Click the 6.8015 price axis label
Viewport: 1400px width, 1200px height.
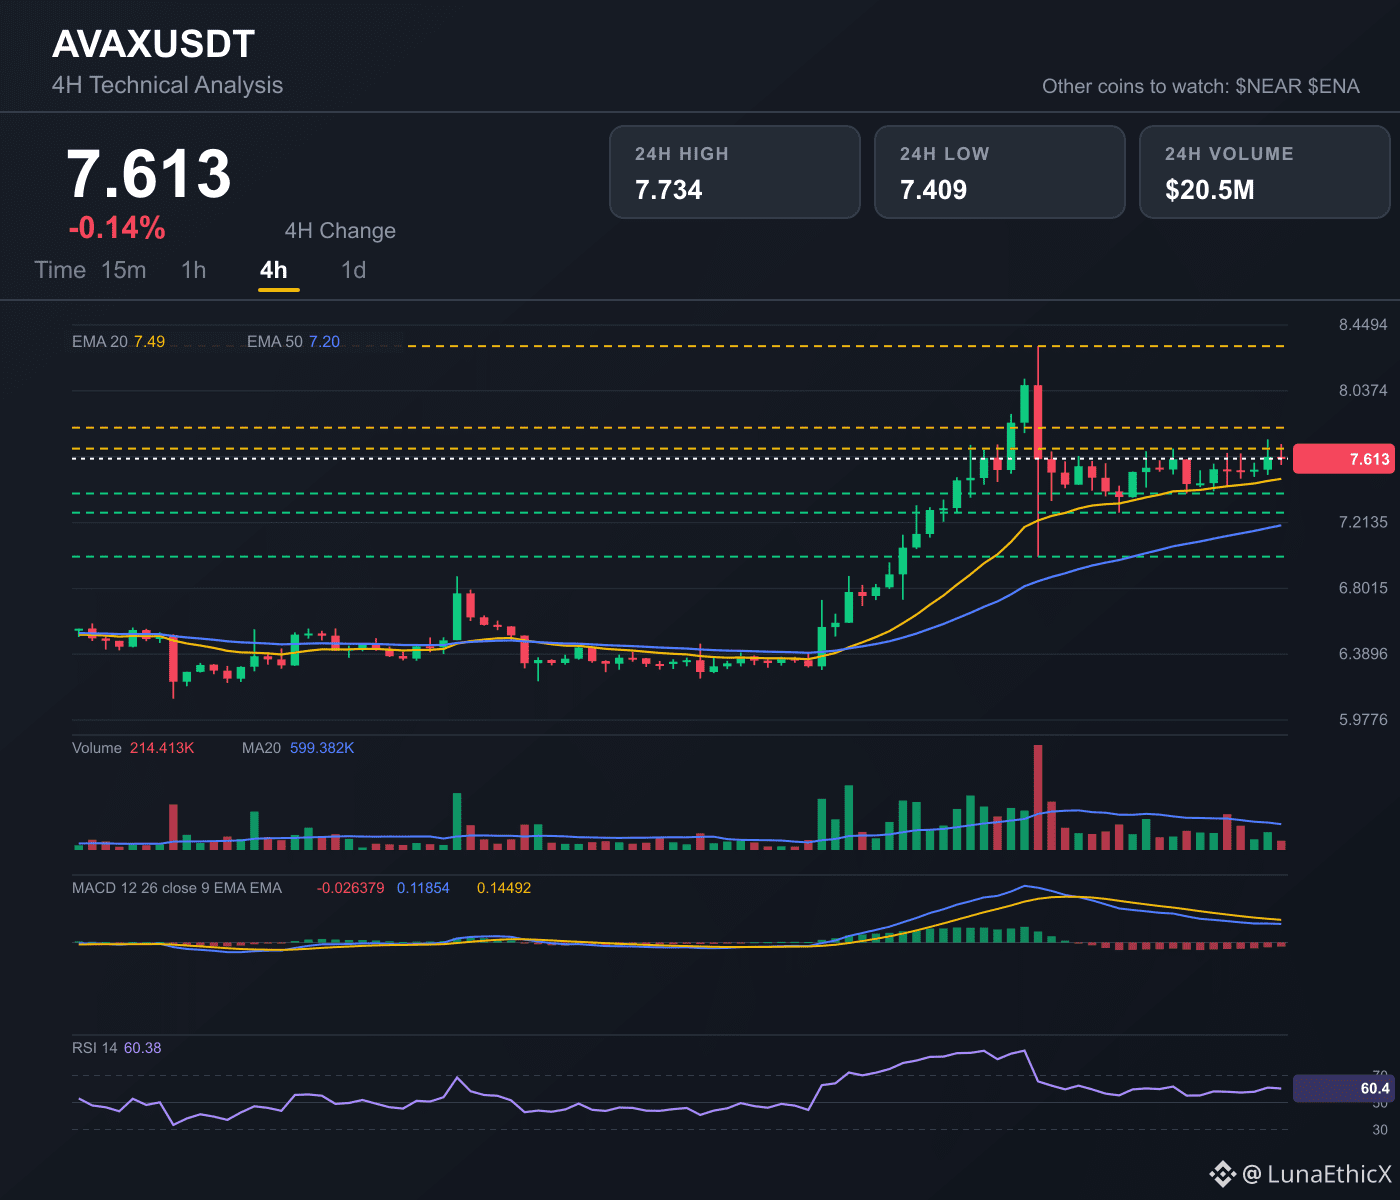pyautogui.click(x=1363, y=588)
